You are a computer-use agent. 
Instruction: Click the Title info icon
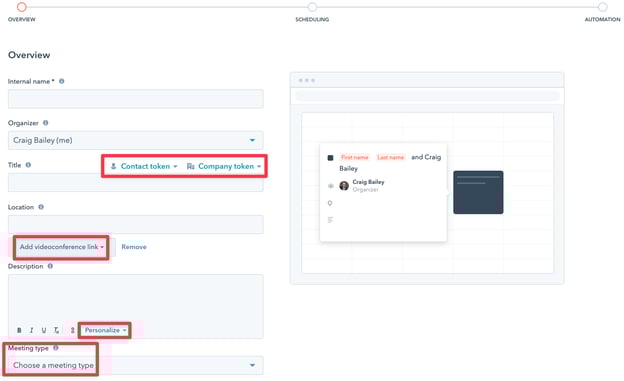tap(28, 165)
